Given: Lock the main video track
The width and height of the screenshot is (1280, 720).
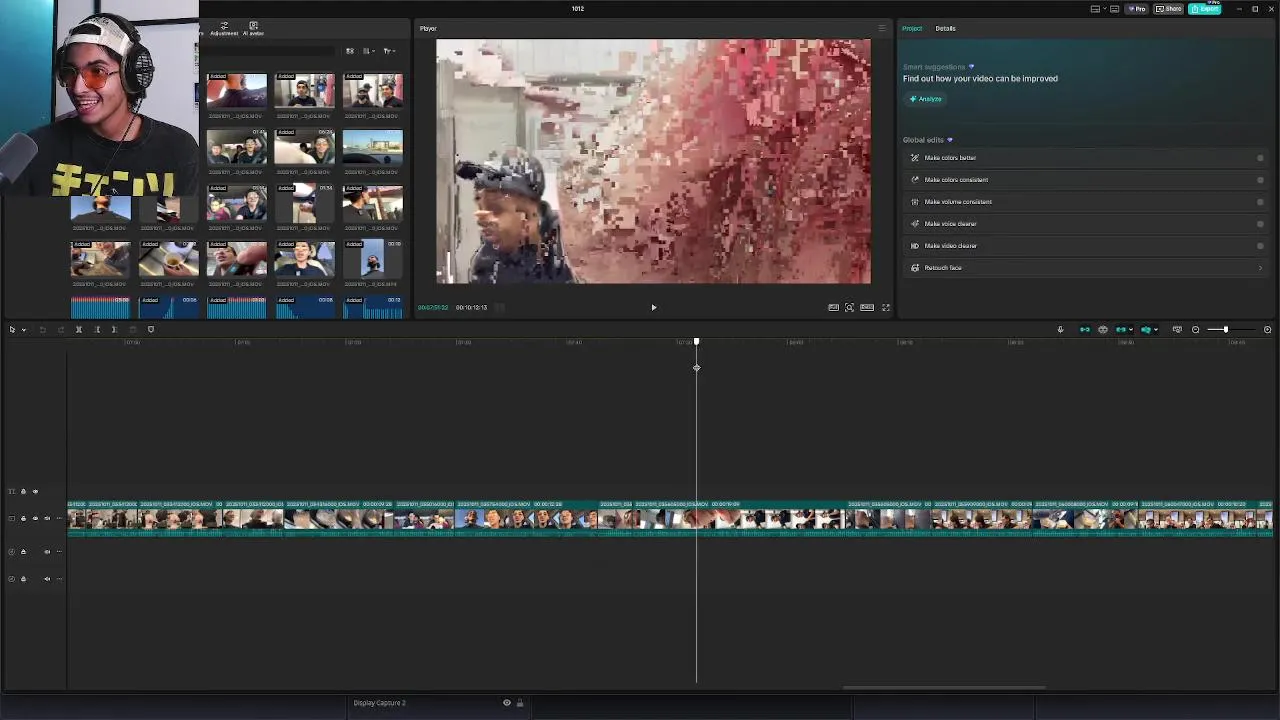Looking at the screenshot, I should coord(23,518).
